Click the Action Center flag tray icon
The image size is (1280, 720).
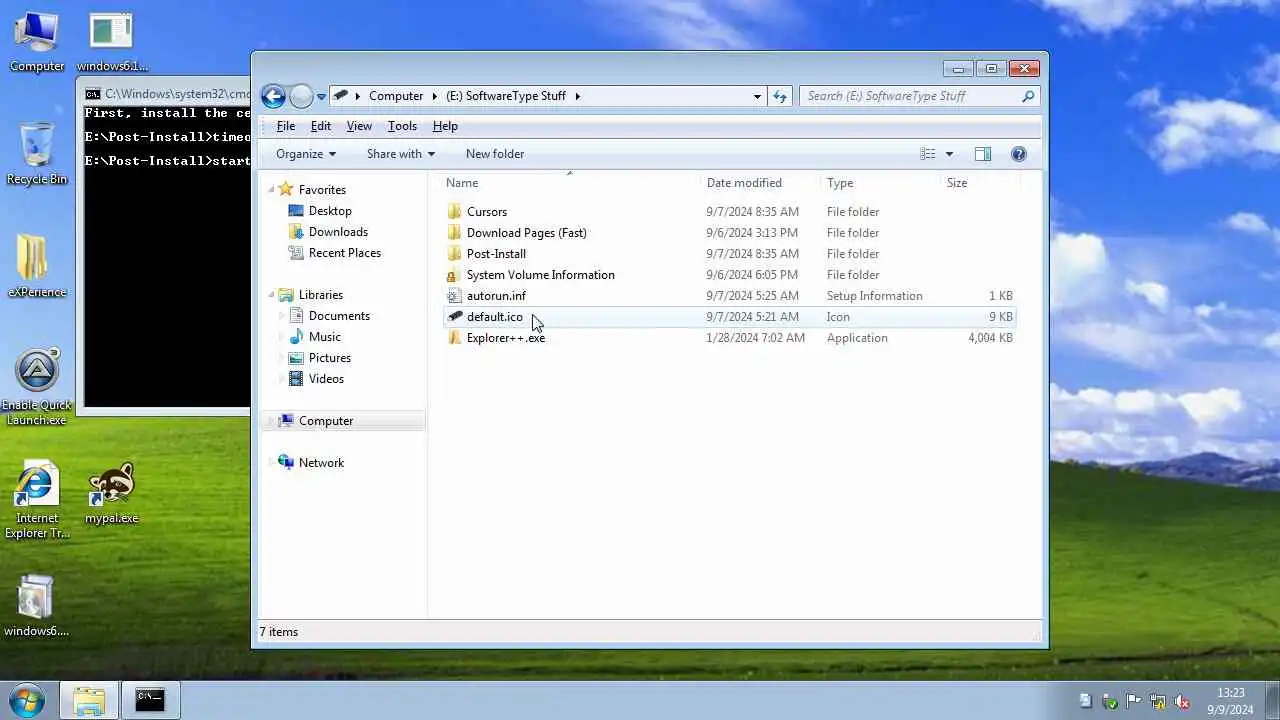coord(1134,701)
